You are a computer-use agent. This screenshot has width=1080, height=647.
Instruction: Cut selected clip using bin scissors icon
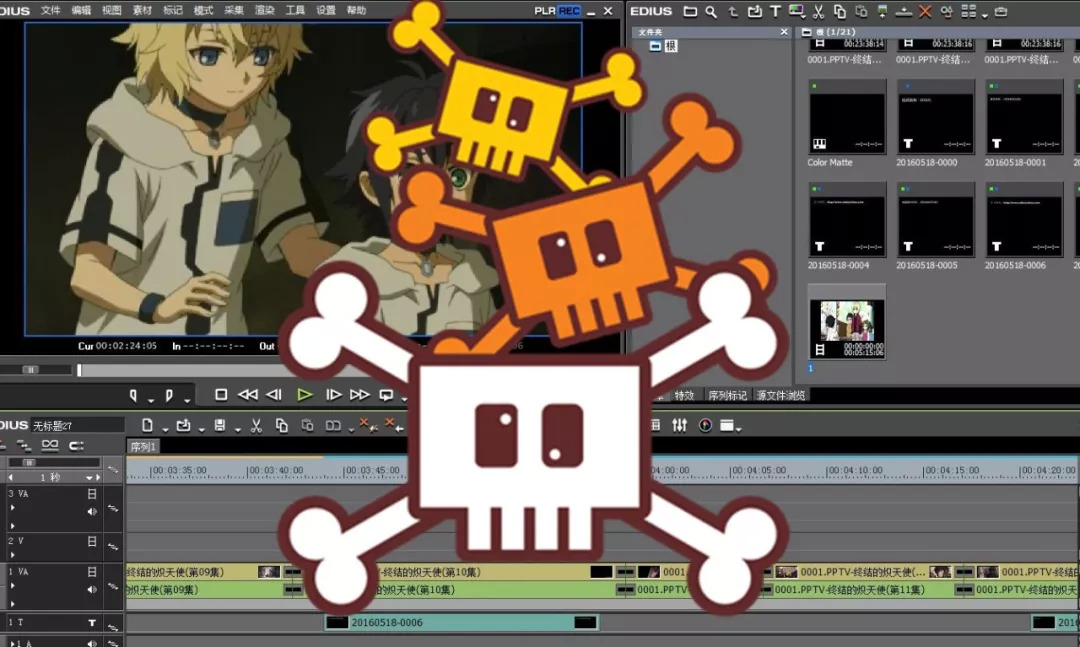coord(818,11)
